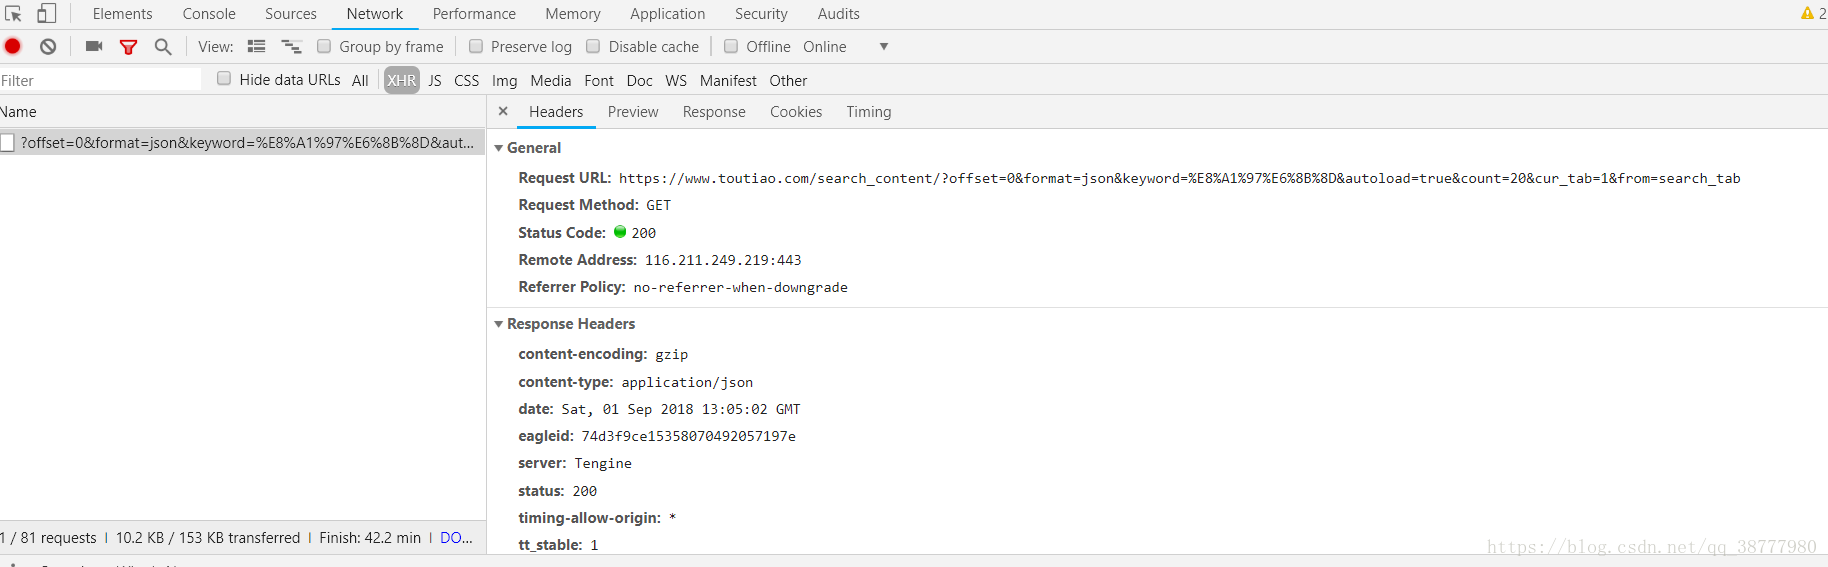This screenshot has height=567, width=1828.
Task: Click the capture screenshots camera icon
Action: click(x=94, y=46)
